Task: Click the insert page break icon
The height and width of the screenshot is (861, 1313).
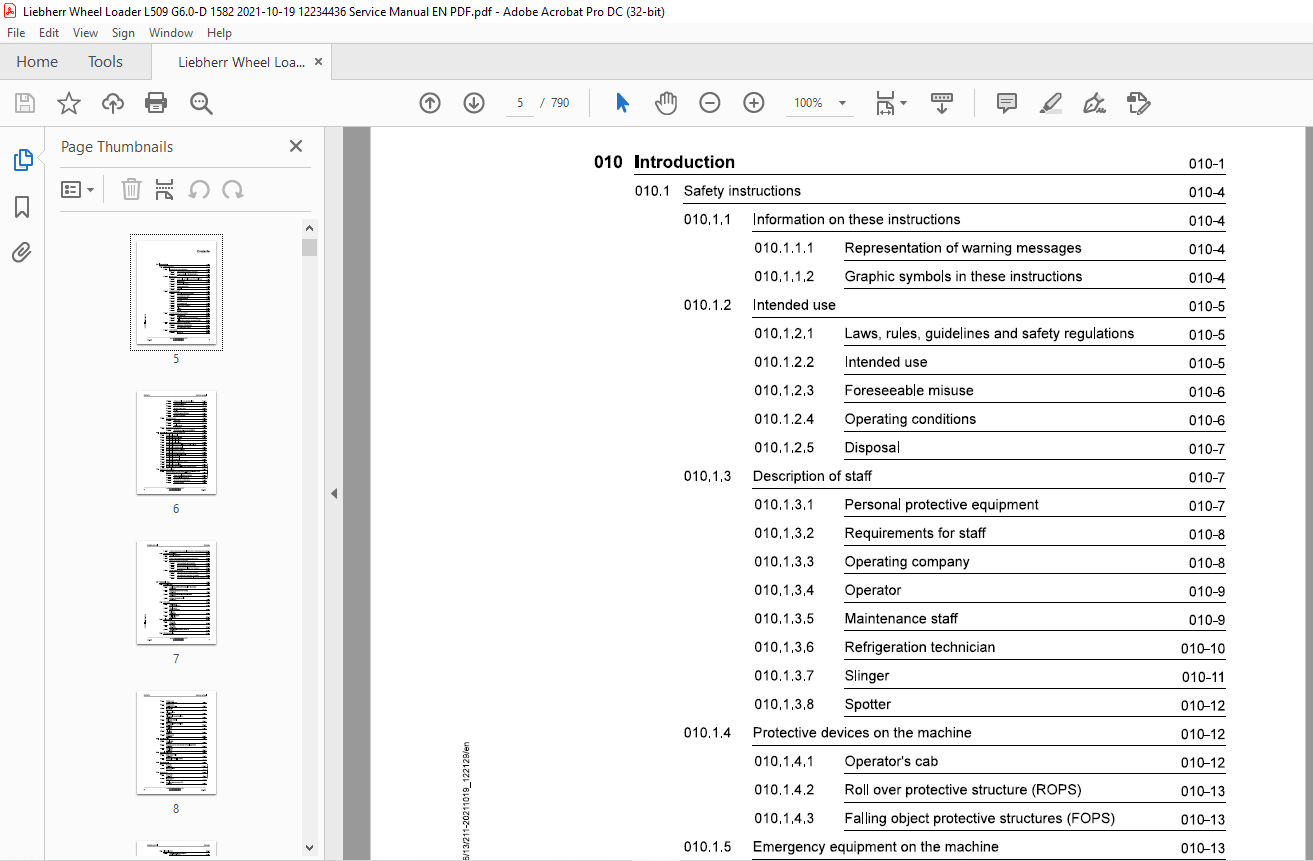Action: (165, 189)
